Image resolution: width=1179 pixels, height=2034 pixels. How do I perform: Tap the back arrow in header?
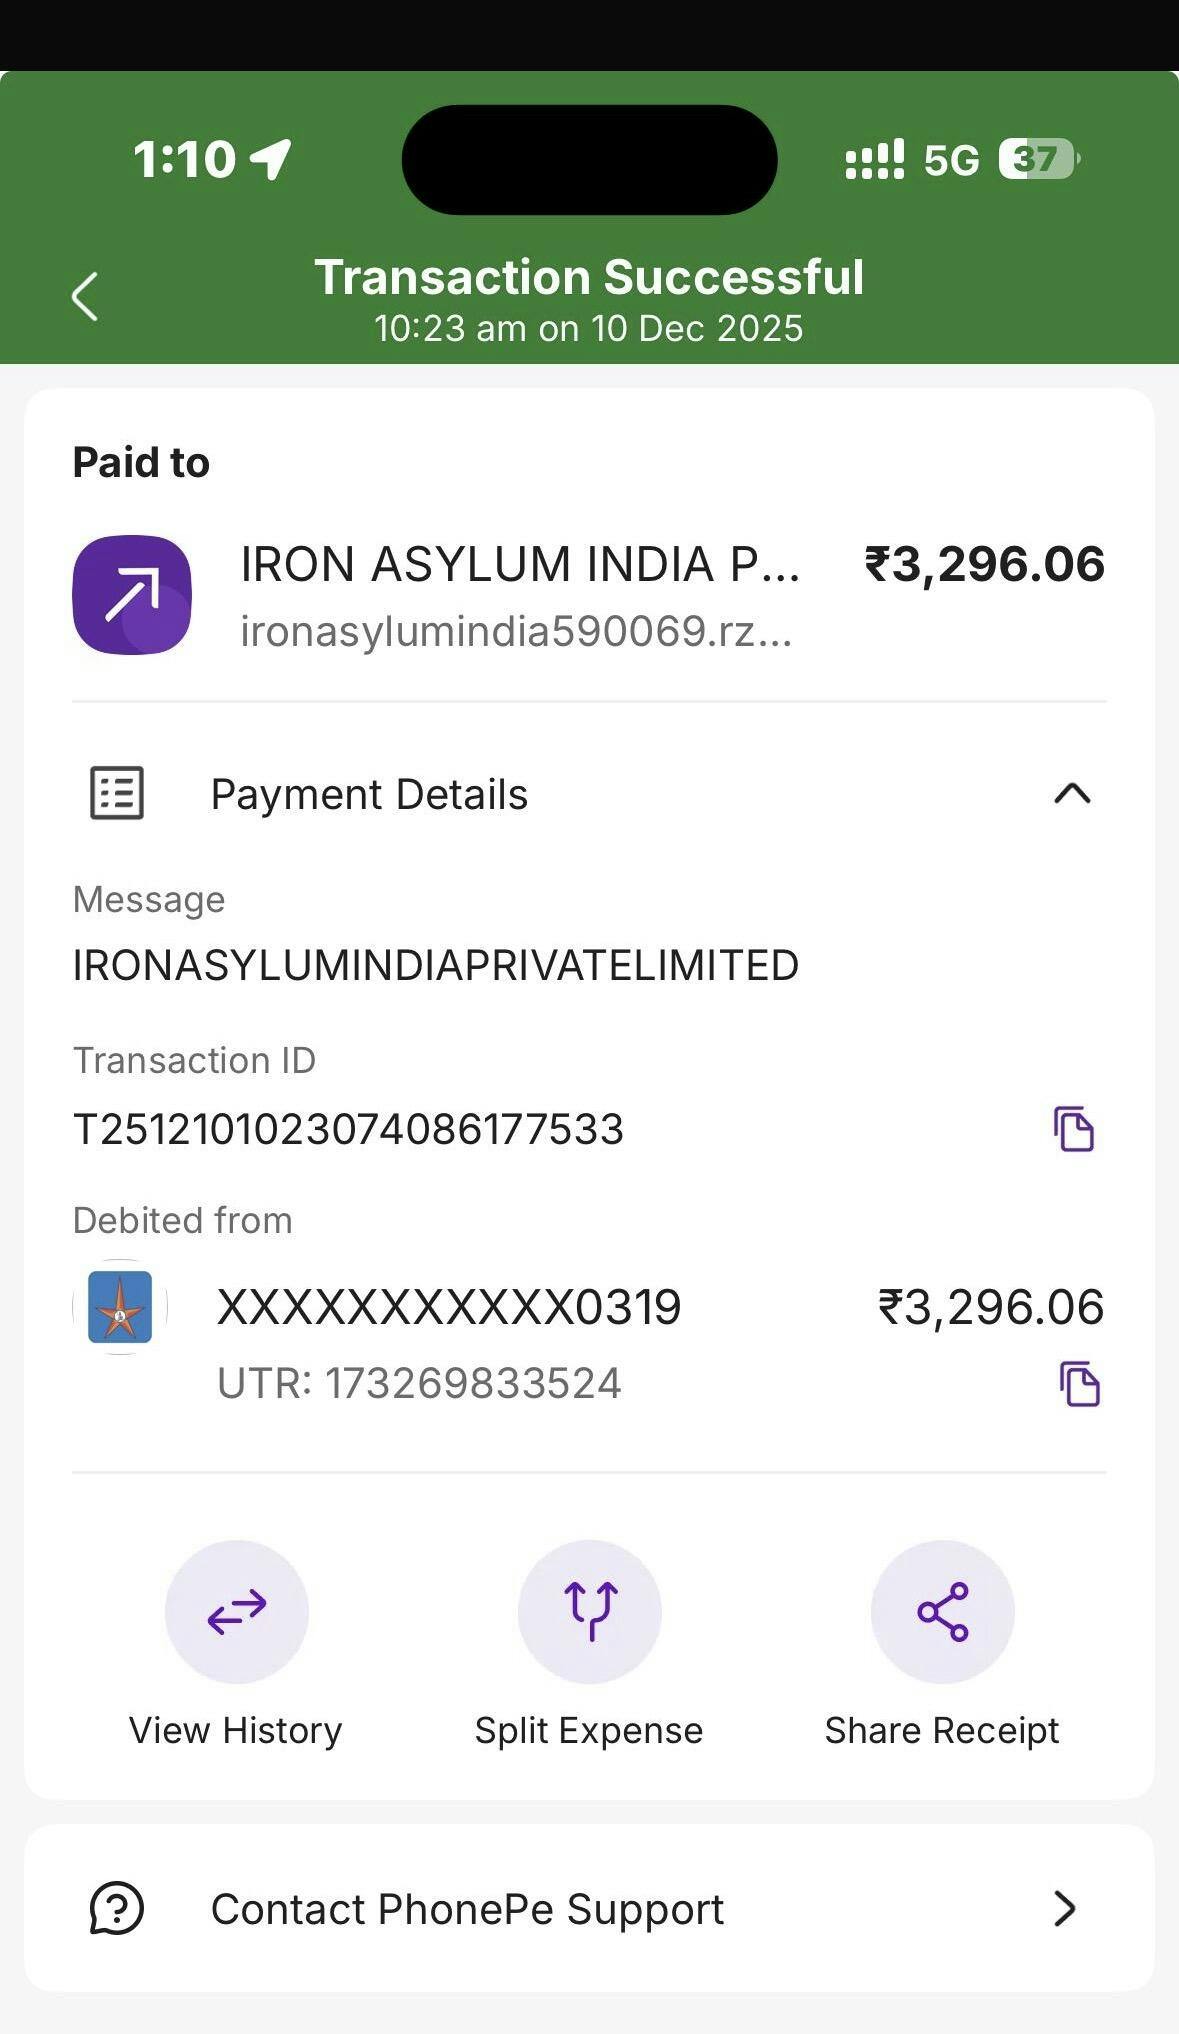pyautogui.click(x=86, y=297)
